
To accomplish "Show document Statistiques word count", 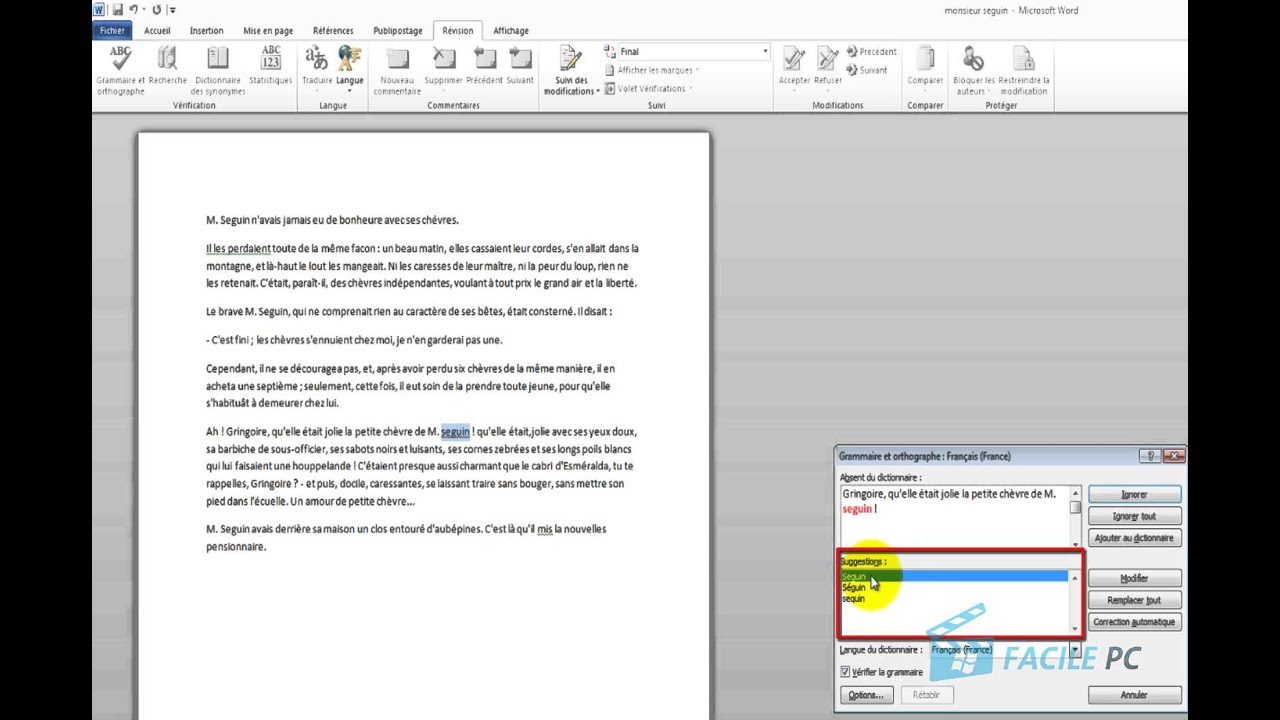I will (271, 66).
